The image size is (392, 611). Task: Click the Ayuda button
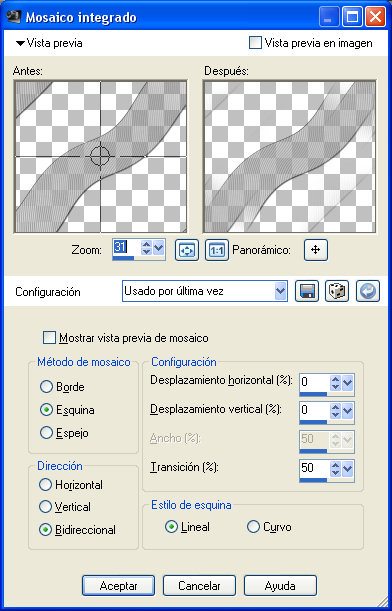tap(280, 586)
